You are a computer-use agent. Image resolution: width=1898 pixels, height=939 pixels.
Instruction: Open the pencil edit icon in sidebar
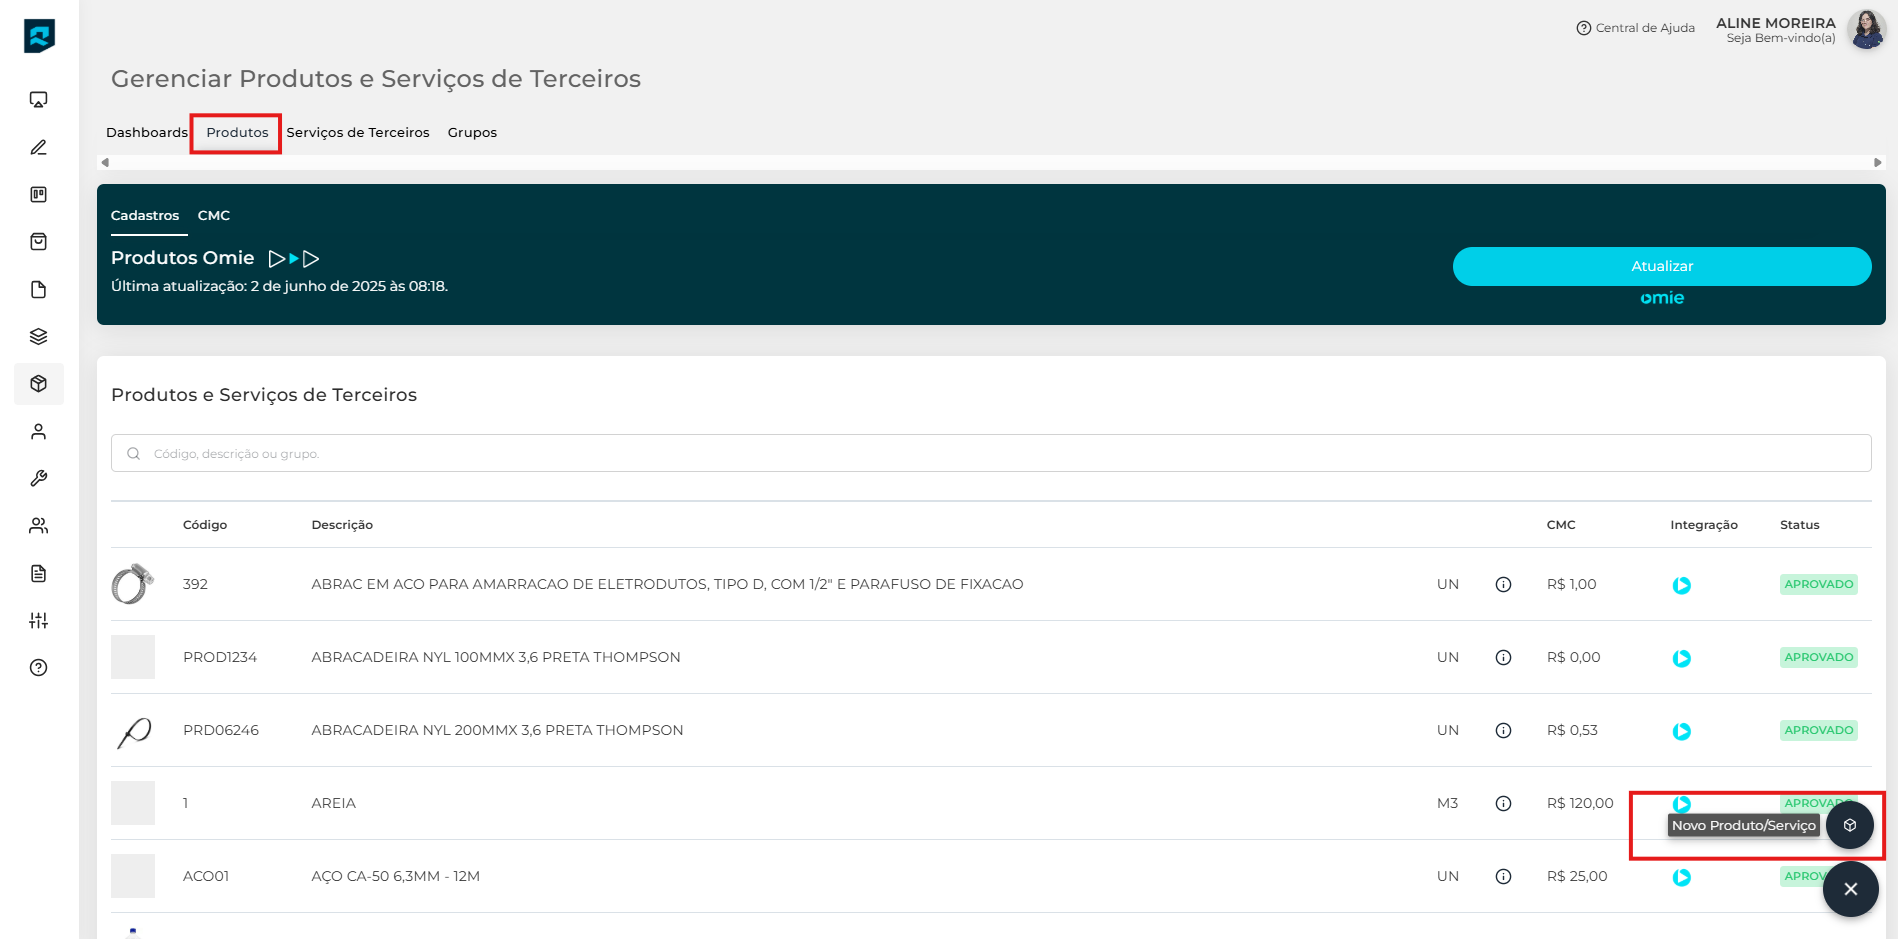pyautogui.click(x=39, y=148)
